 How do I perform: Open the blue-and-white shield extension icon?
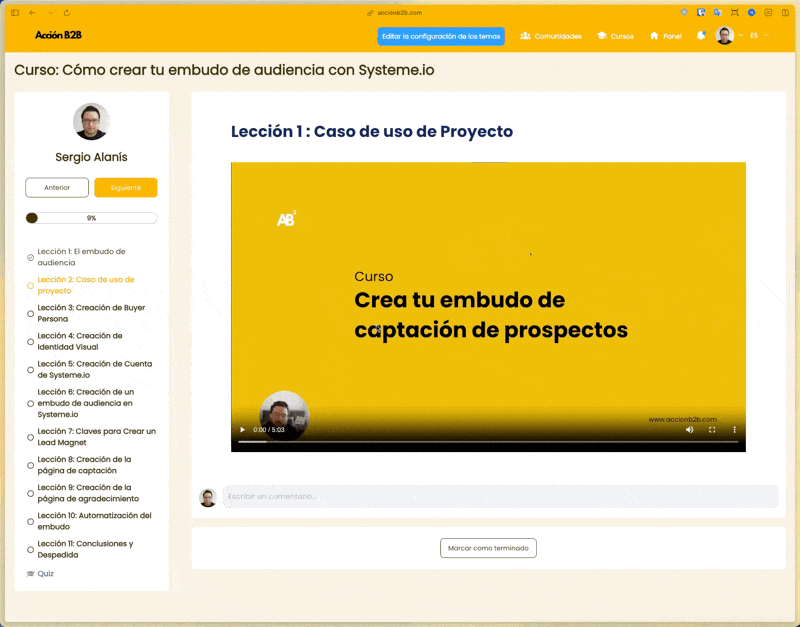[x=701, y=12]
